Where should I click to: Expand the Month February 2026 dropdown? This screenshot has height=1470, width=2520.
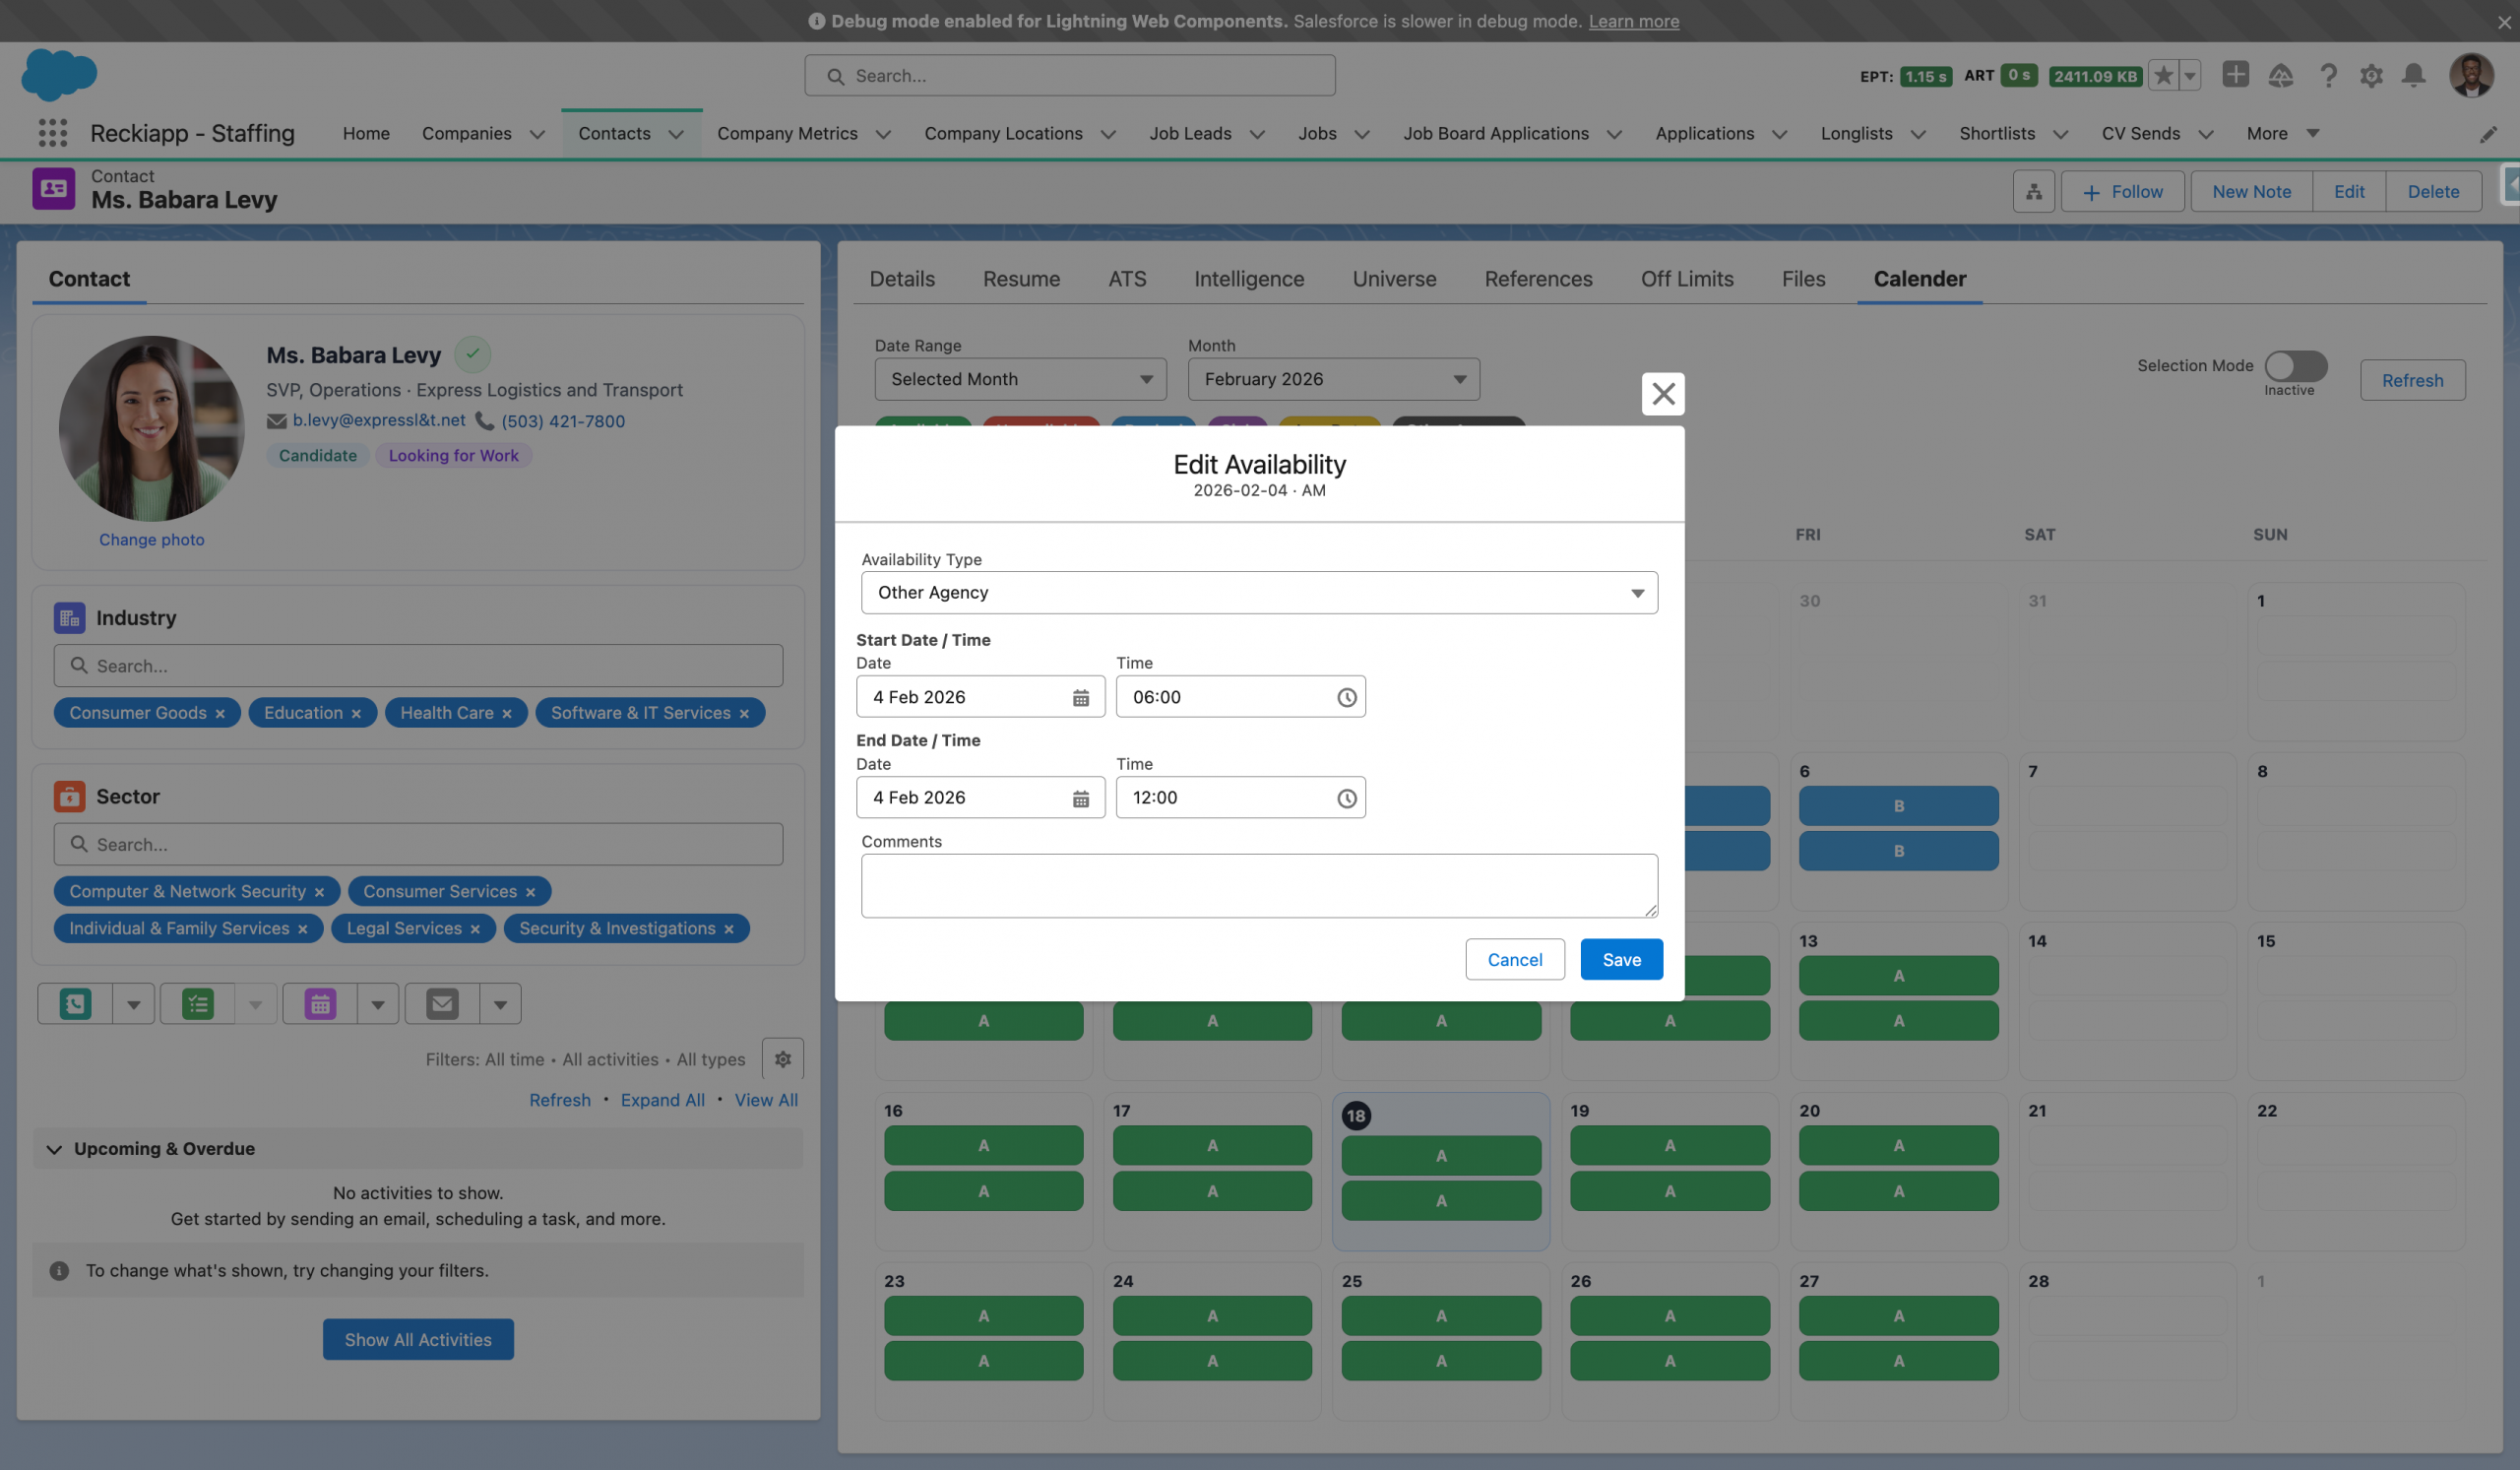[1333, 380]
